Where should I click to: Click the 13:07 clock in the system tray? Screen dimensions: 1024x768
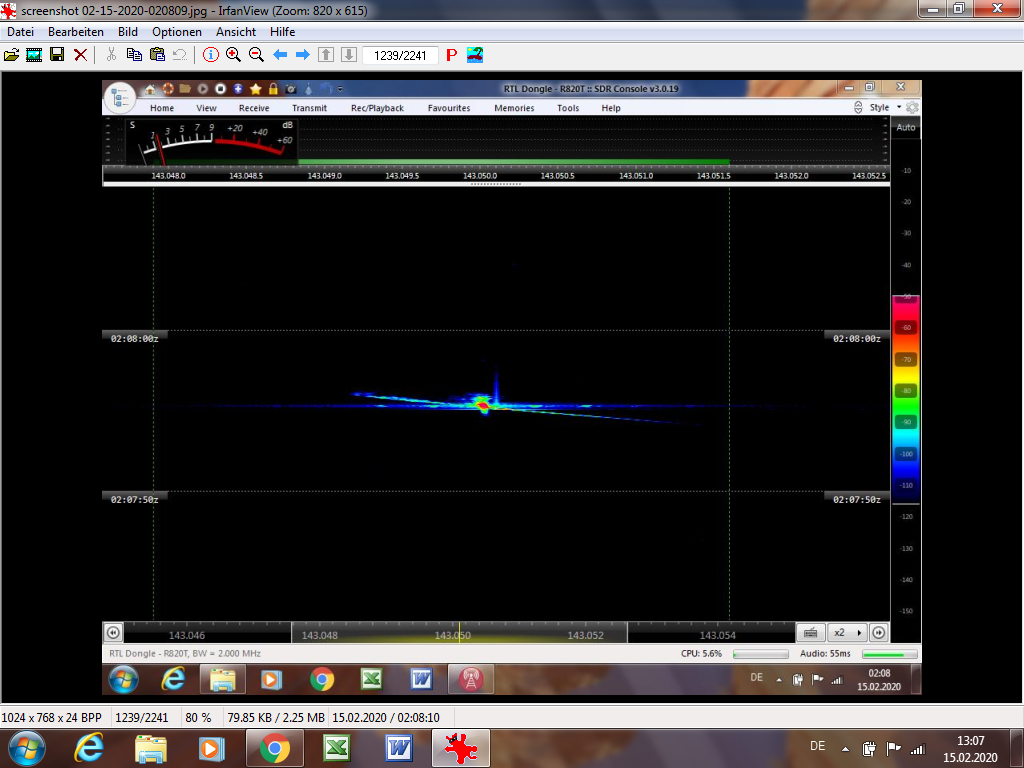click(x=970, y=749)
